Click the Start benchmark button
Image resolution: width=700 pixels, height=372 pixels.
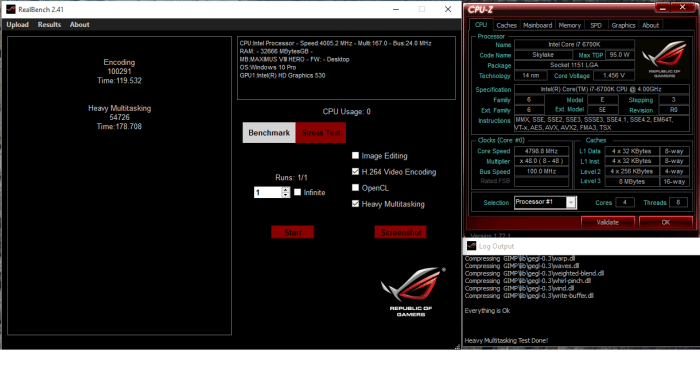[x=293, y=232]
